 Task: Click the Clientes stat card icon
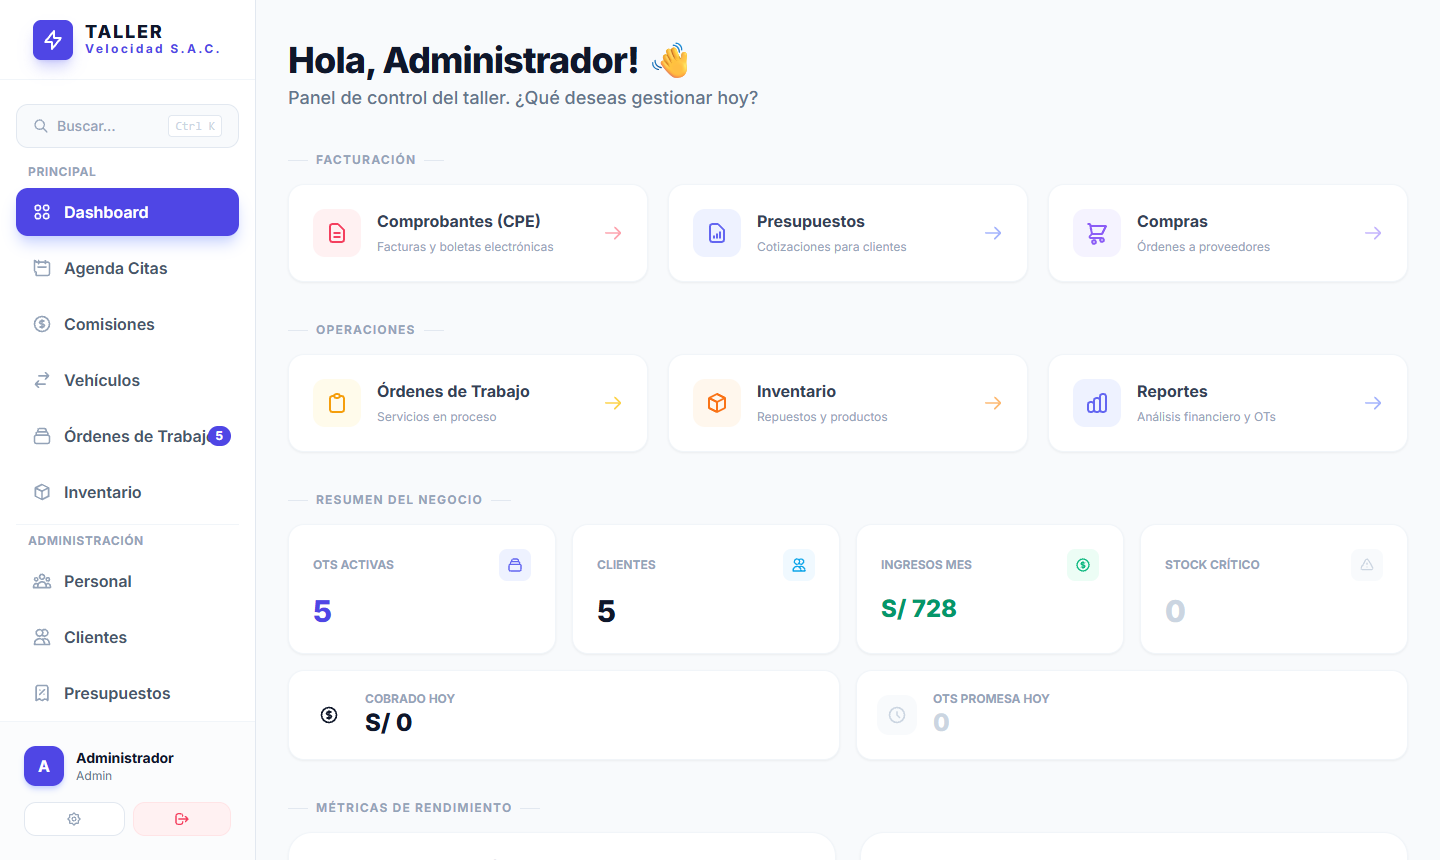[x=799, y=565]
